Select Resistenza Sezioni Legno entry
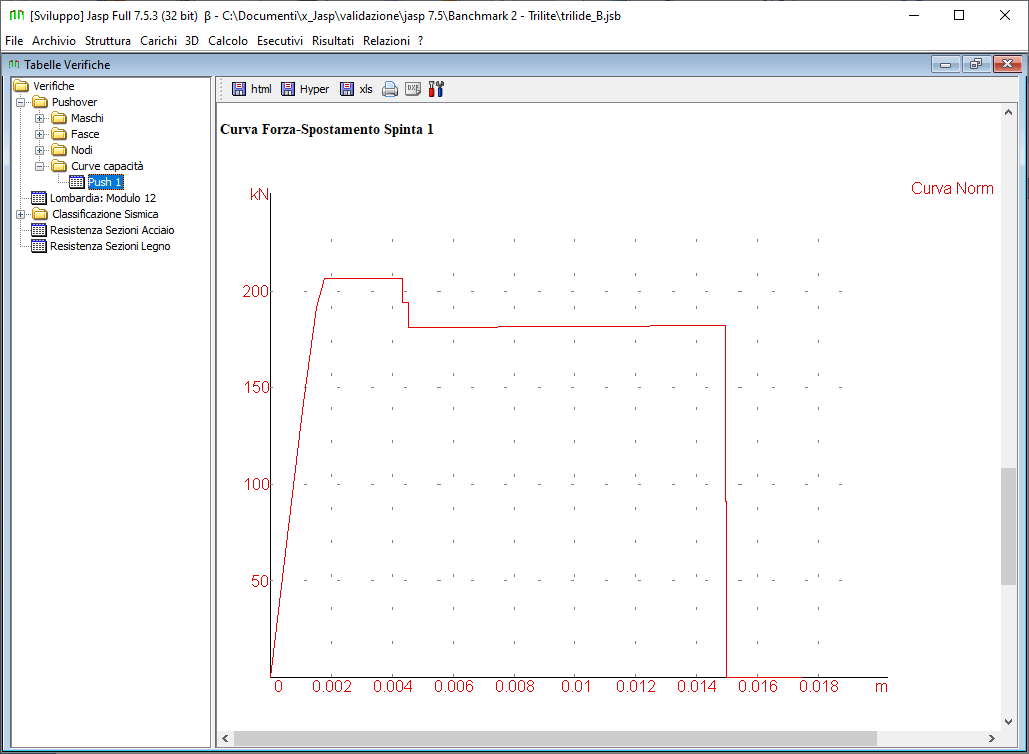The image size is (1029, 754). coord(110,246)
